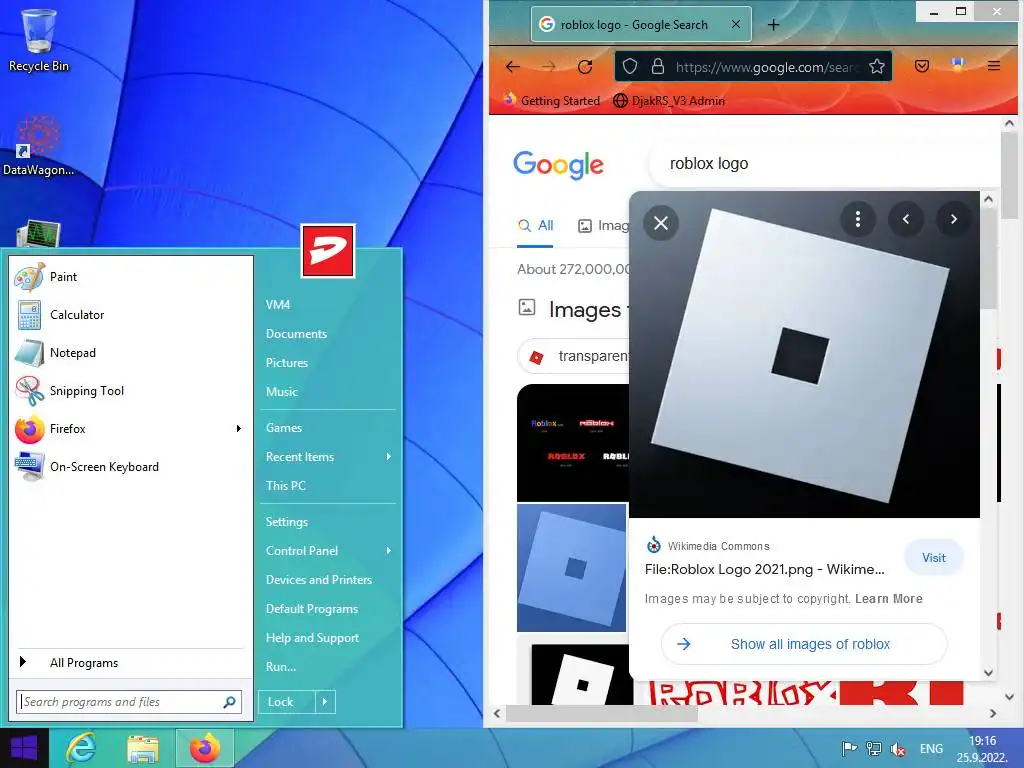Expand the Firefox submenu arrow
1024x768 pixels.
point(239,428)
